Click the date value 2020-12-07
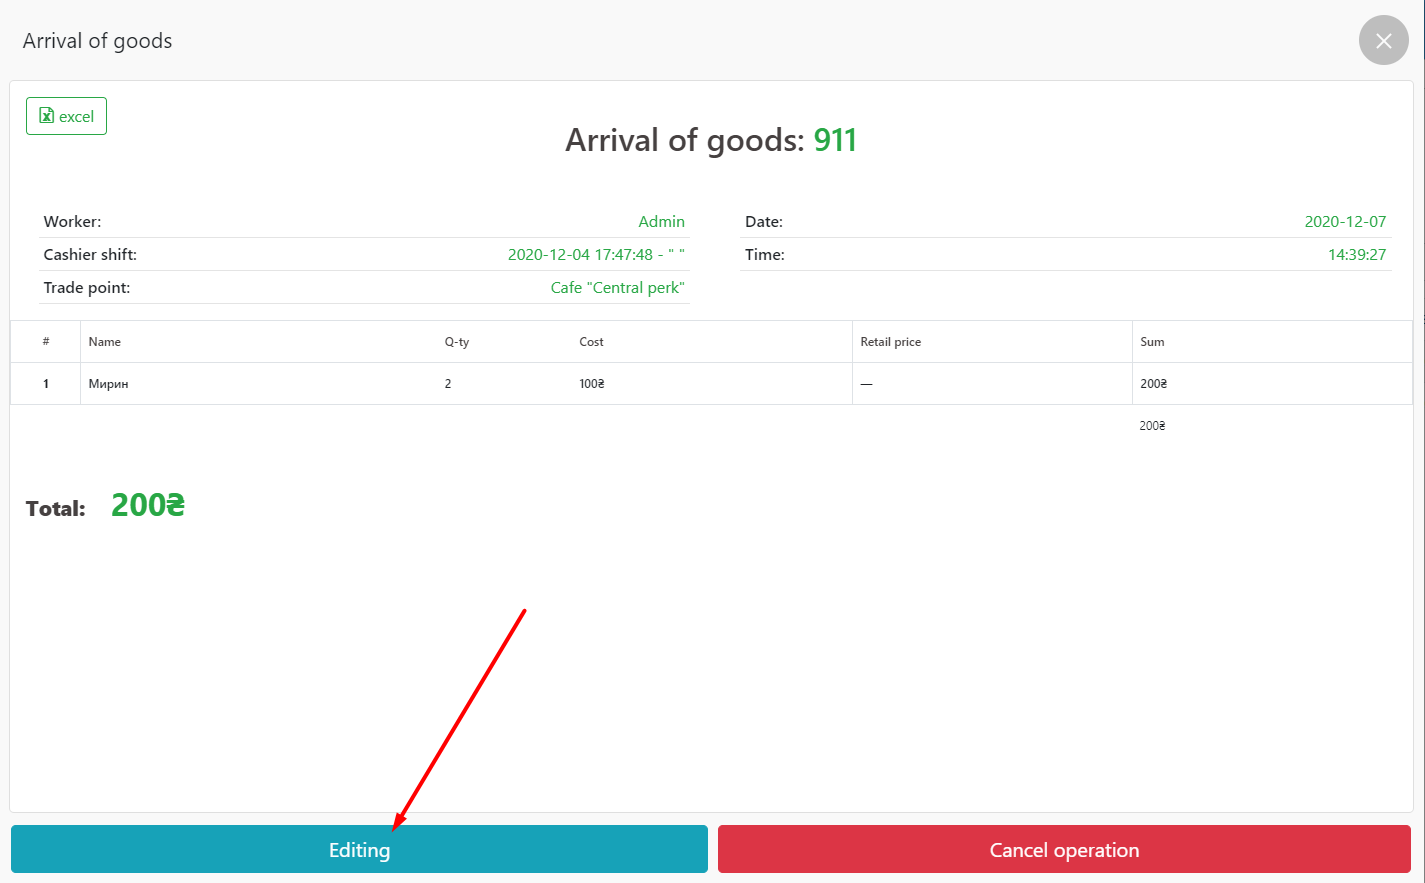The width and height of the screenshot is (1425, 883). click(x=1345, y=222)
